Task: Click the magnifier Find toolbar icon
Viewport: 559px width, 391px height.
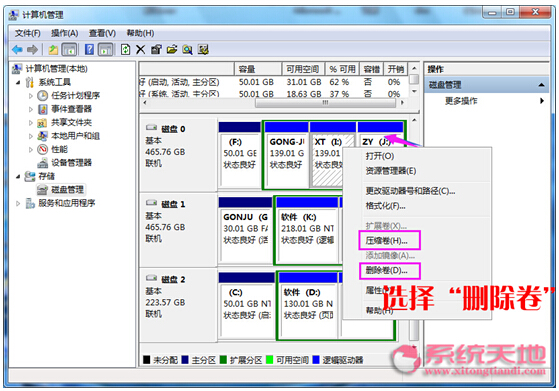Action: click(x=188, y=50)
